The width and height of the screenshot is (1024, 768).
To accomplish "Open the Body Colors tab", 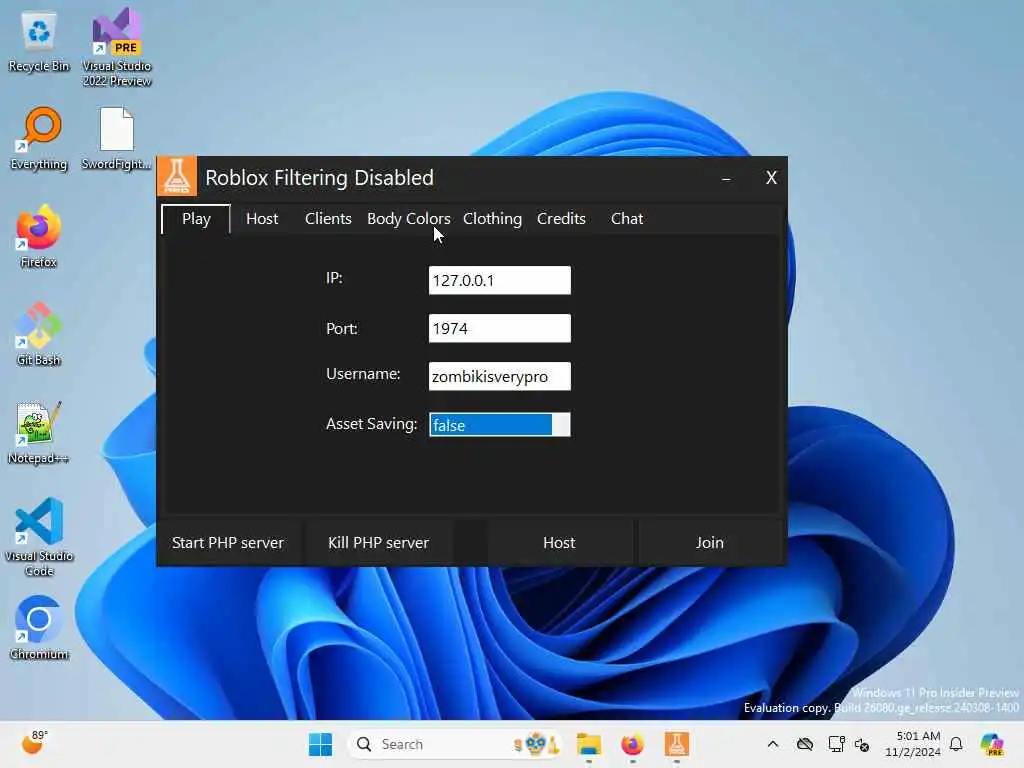I will click(x=409, y=219).
